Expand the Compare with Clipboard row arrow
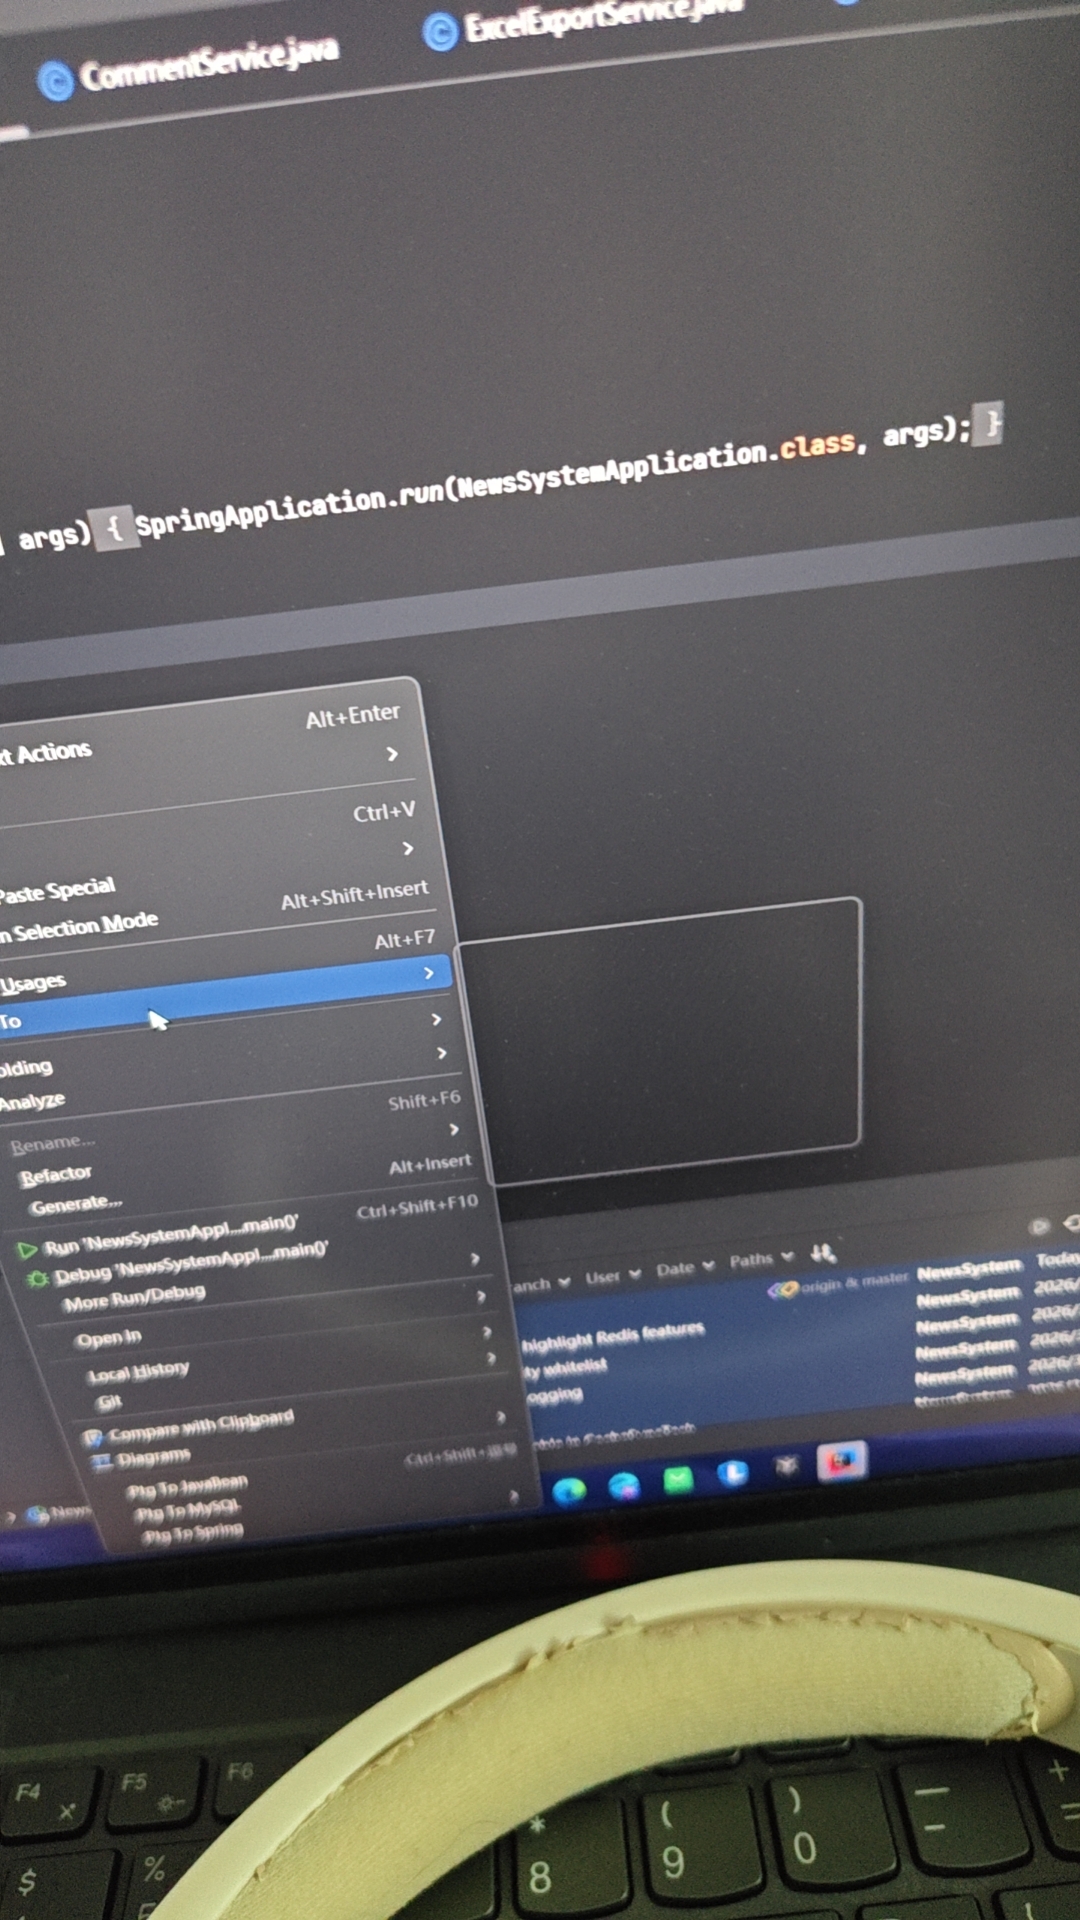The height and width of the screenshot is (1920, 1080). pos(500,1417)
